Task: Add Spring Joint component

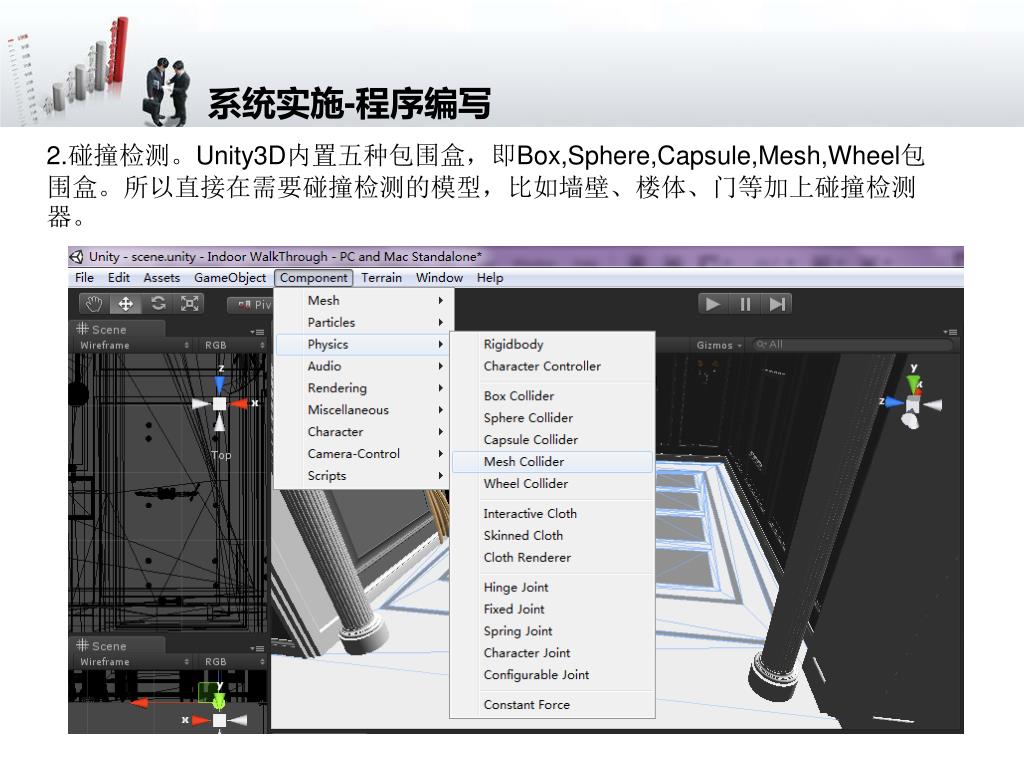Action: click(x=552, y=631)
